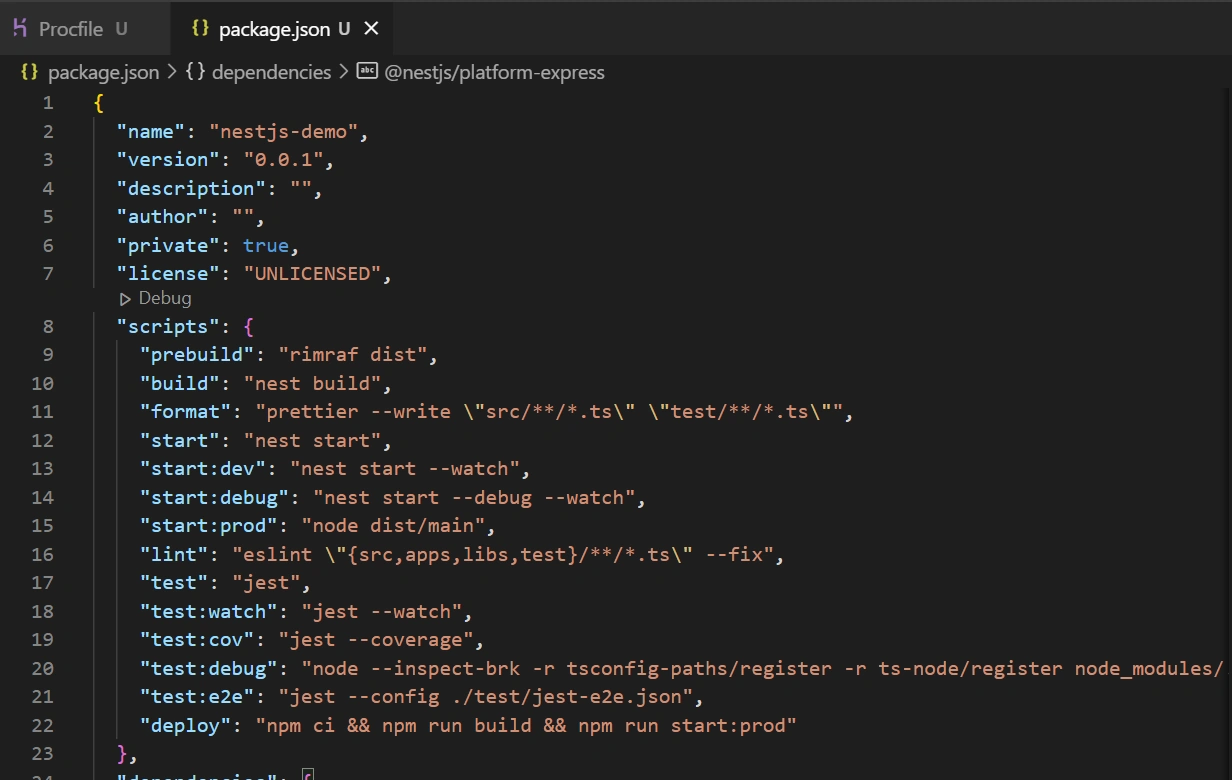Select the package.json tab
The height and width of the screenshot is (780, 1232).
[283, 29]
